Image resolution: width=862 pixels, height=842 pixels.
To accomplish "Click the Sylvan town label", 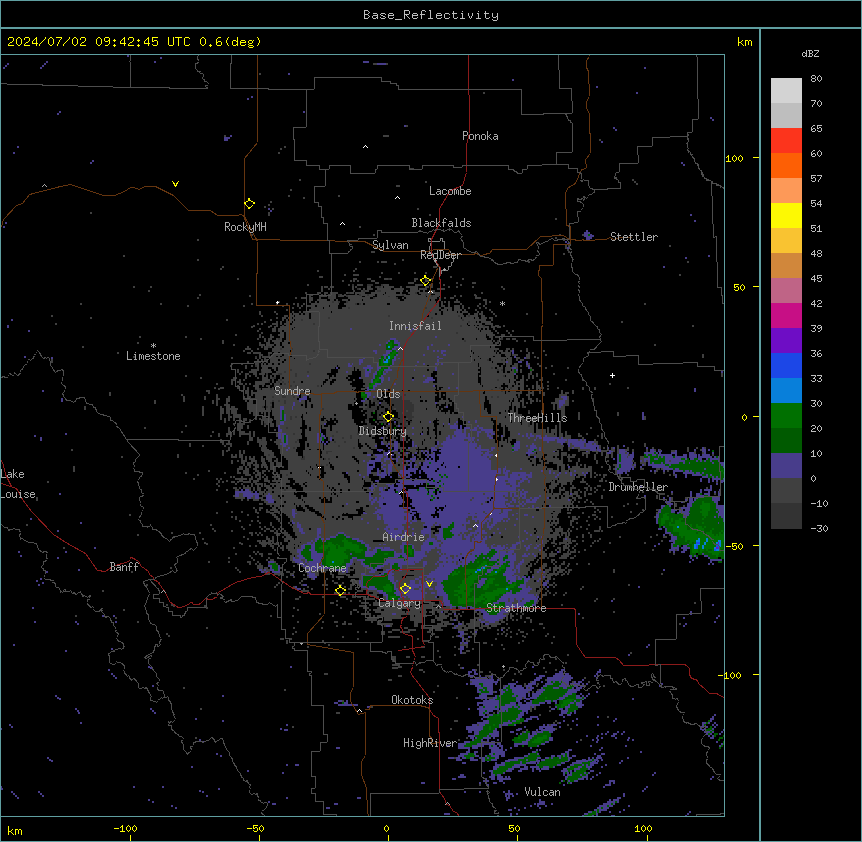I will point(390,245).
